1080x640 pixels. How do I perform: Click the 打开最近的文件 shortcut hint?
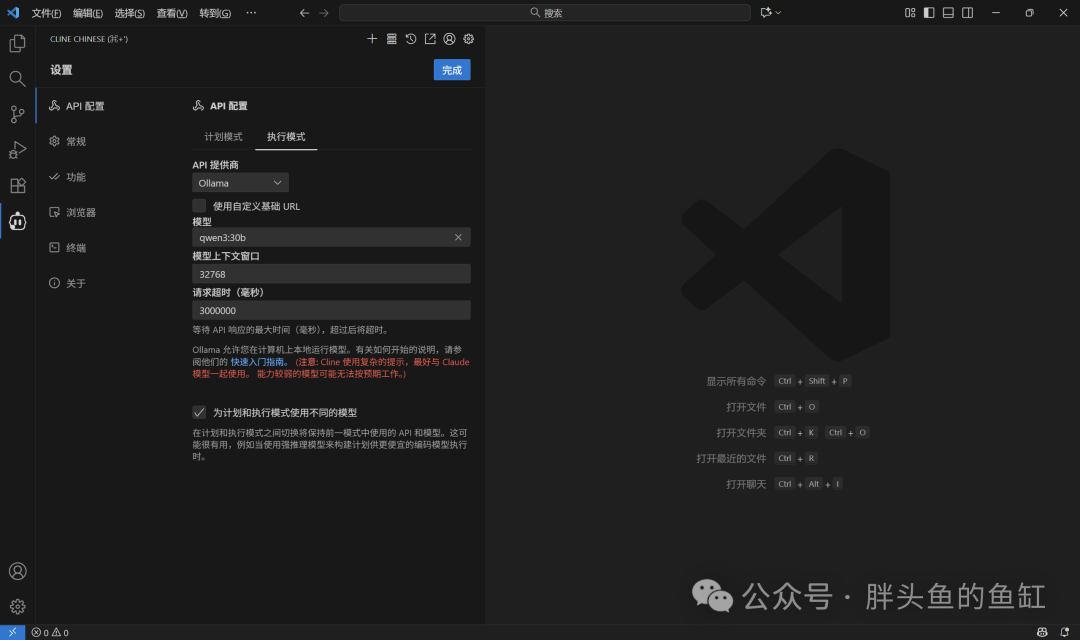click(757, 458)
